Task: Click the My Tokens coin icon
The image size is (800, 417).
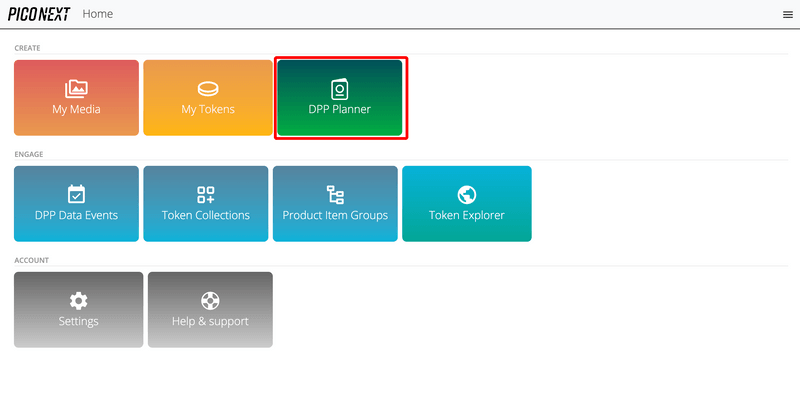Action: [x=208, y=89]
